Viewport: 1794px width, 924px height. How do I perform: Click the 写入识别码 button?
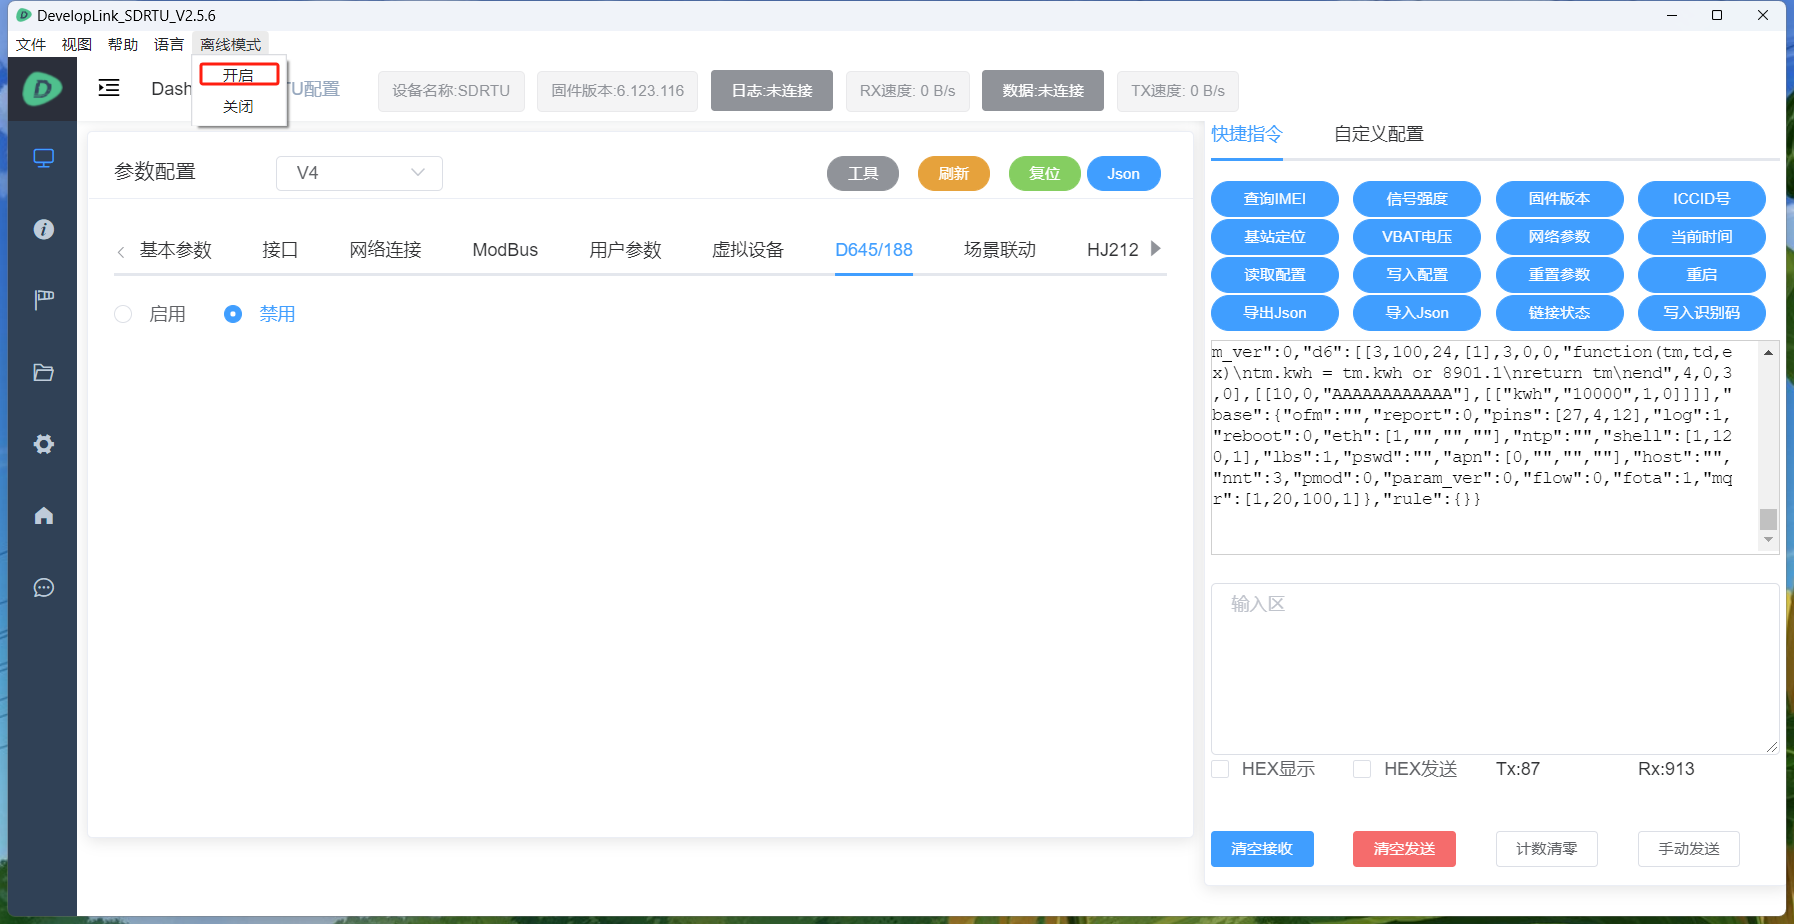1702,313
